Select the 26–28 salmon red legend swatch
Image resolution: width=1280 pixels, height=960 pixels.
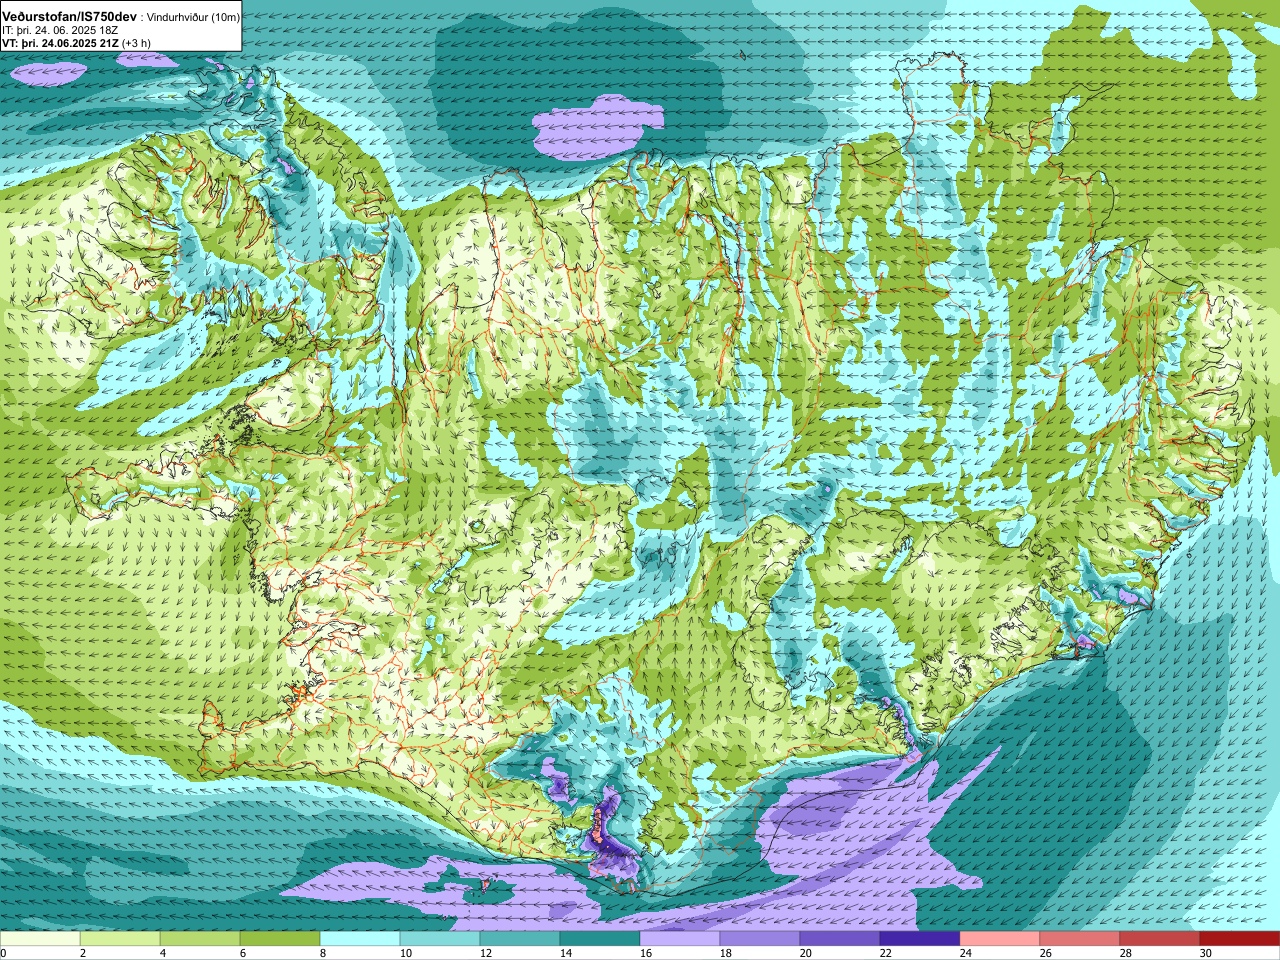[x=1080, y=939]
